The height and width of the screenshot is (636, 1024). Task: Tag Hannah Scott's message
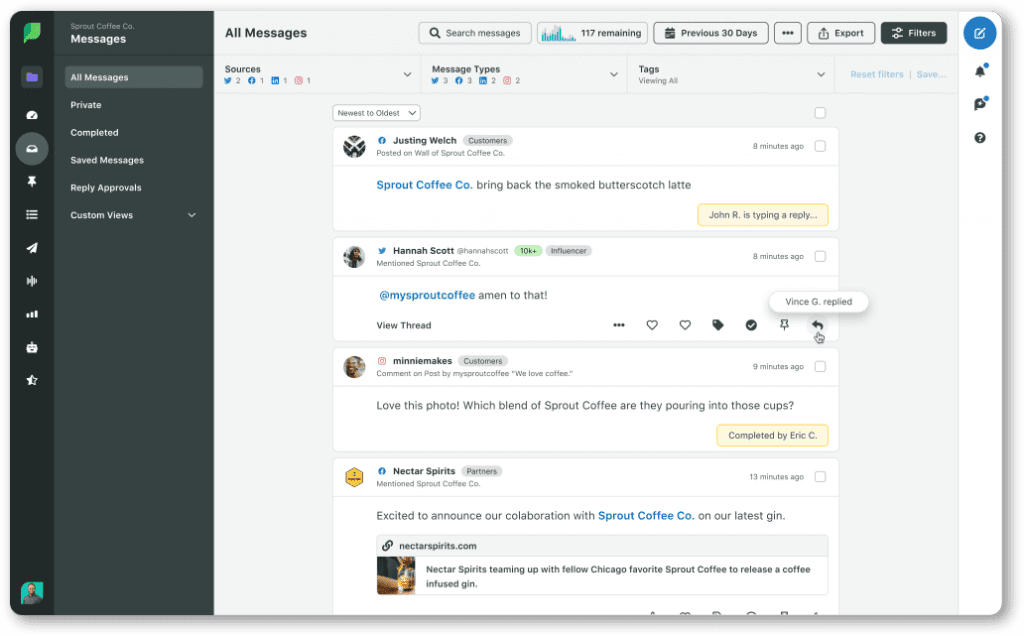click(x=718, y=325)
